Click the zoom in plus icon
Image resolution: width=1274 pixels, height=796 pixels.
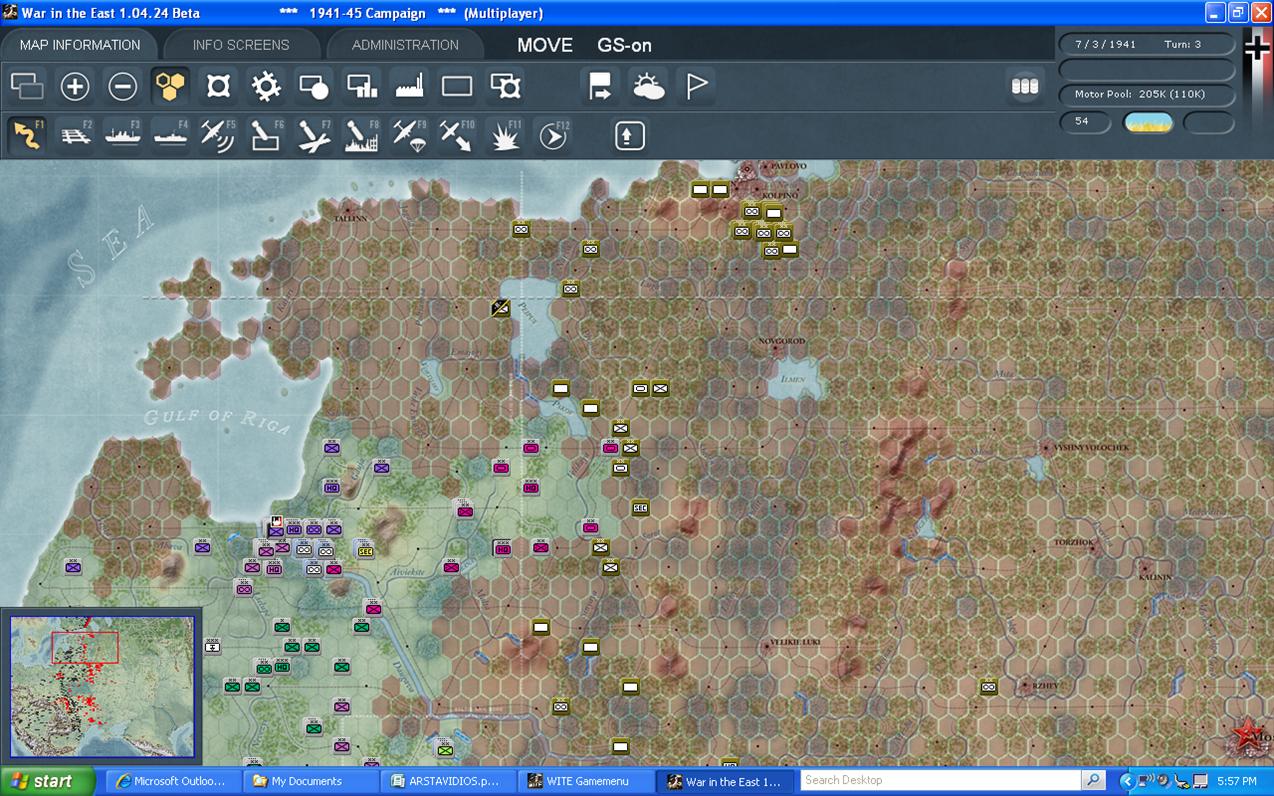click(x=75, y=87)
